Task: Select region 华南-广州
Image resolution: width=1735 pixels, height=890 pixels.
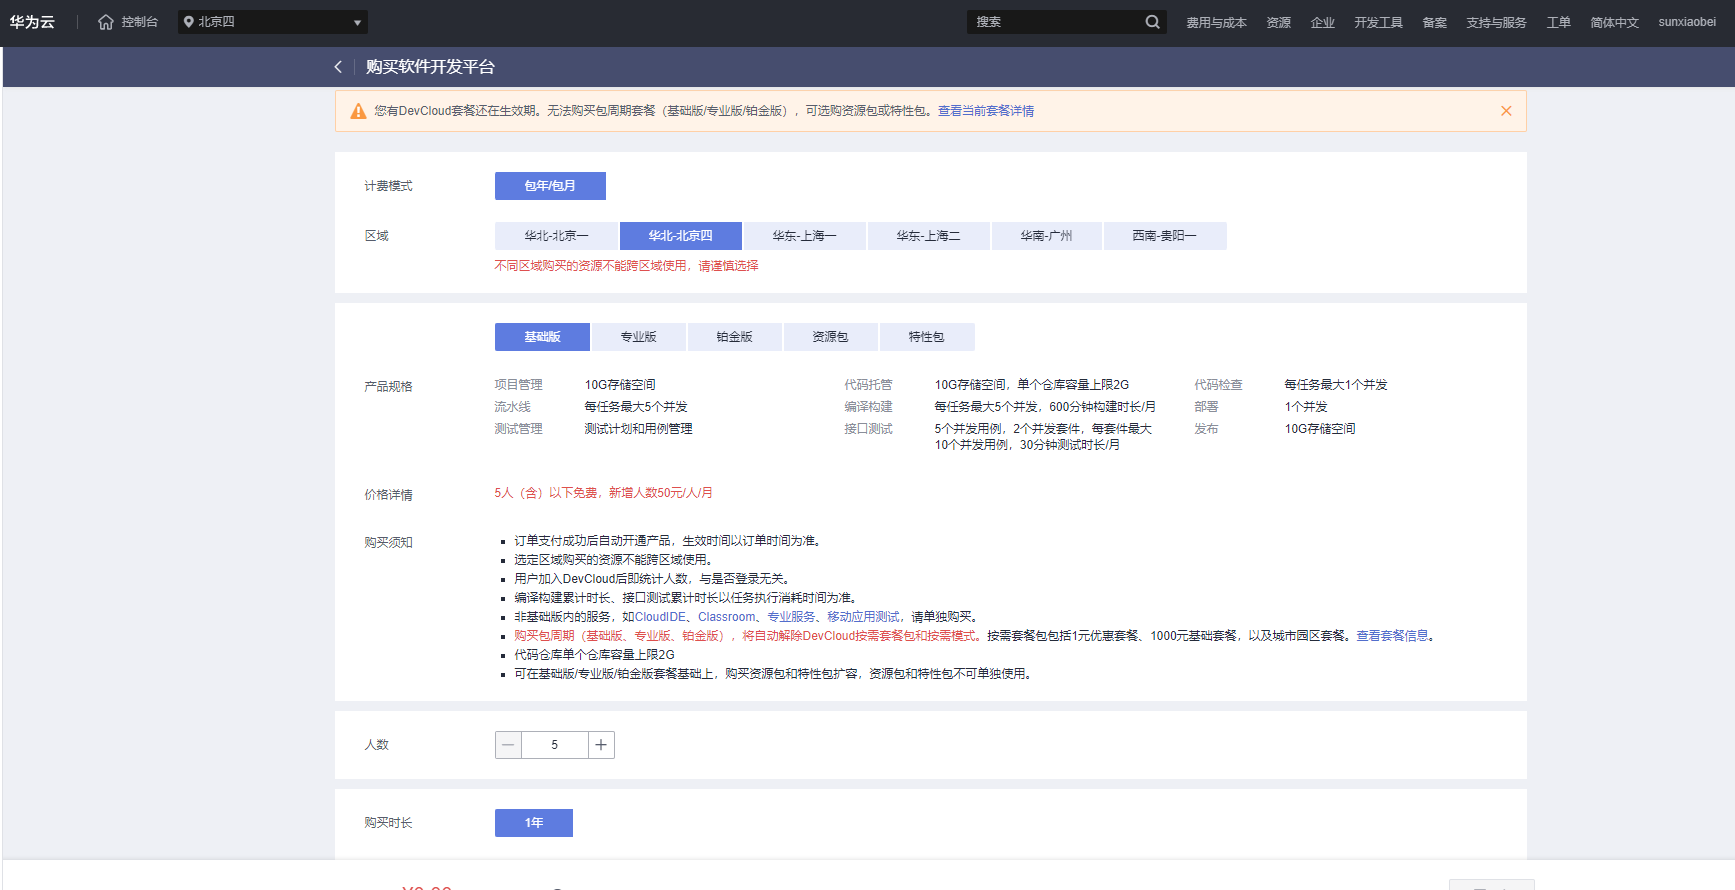Action: click(x=1047, y=236)
